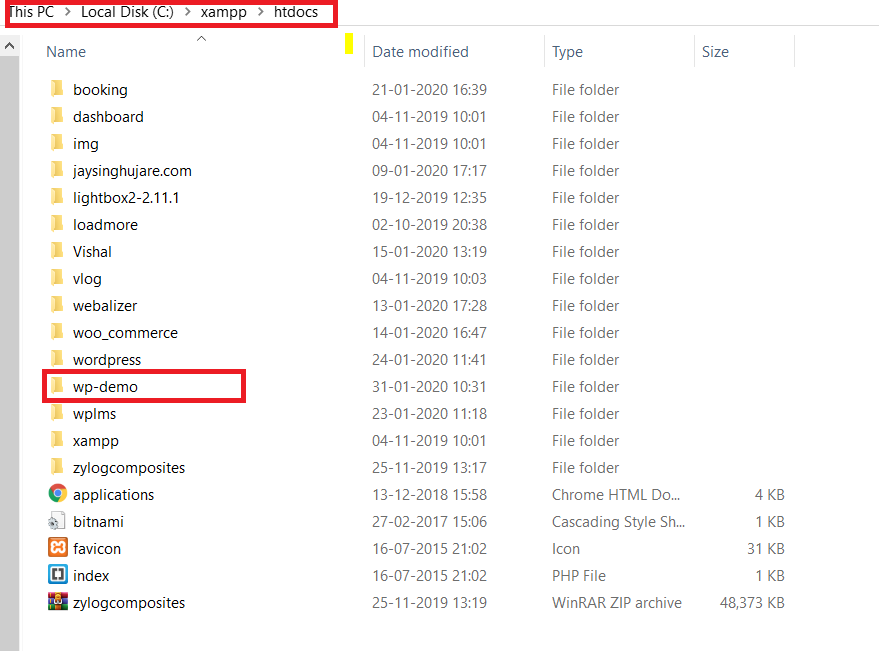Select the Vishal folder icon
Viewport: 879px width, 651px height.
[57, 251]
